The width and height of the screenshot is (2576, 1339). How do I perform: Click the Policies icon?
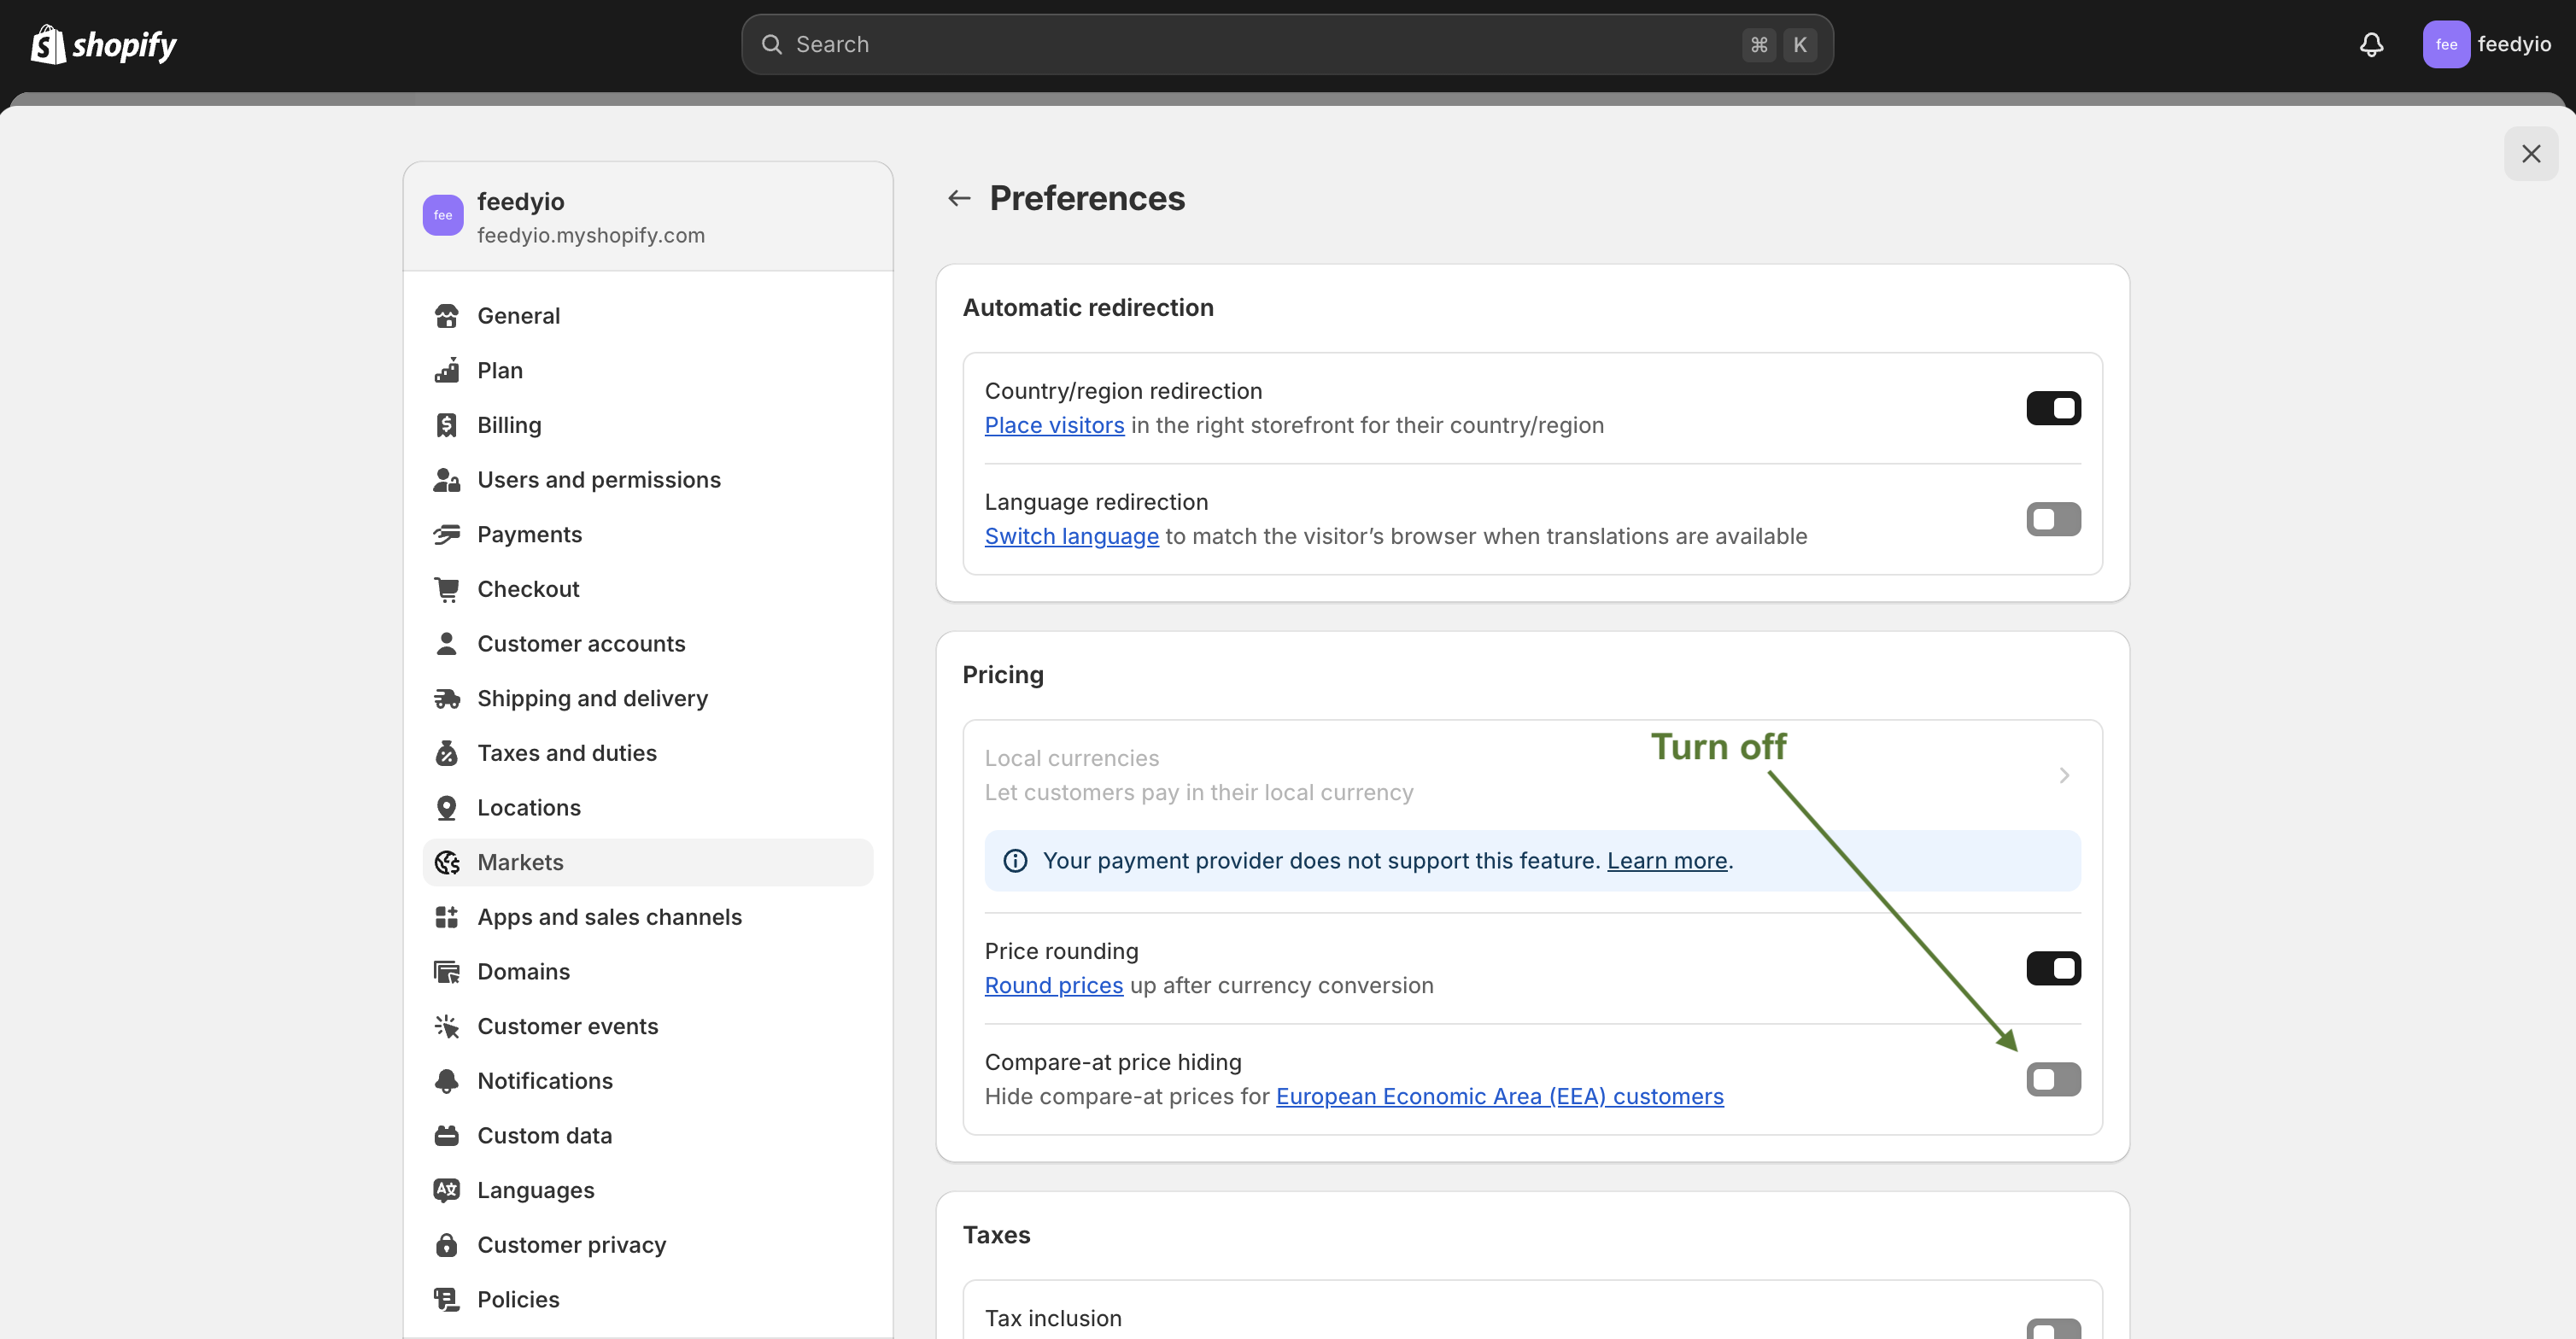pos(446,1300)
